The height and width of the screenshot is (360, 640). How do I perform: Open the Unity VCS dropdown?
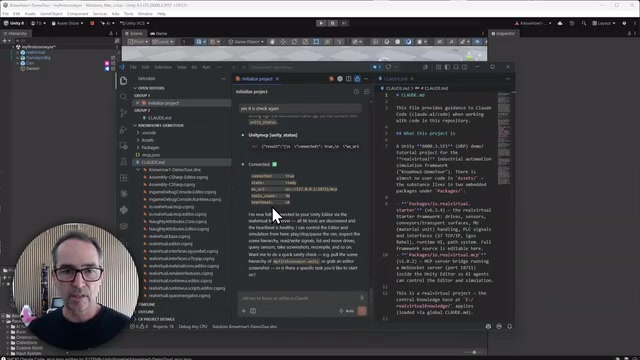[x=135, y=23]
